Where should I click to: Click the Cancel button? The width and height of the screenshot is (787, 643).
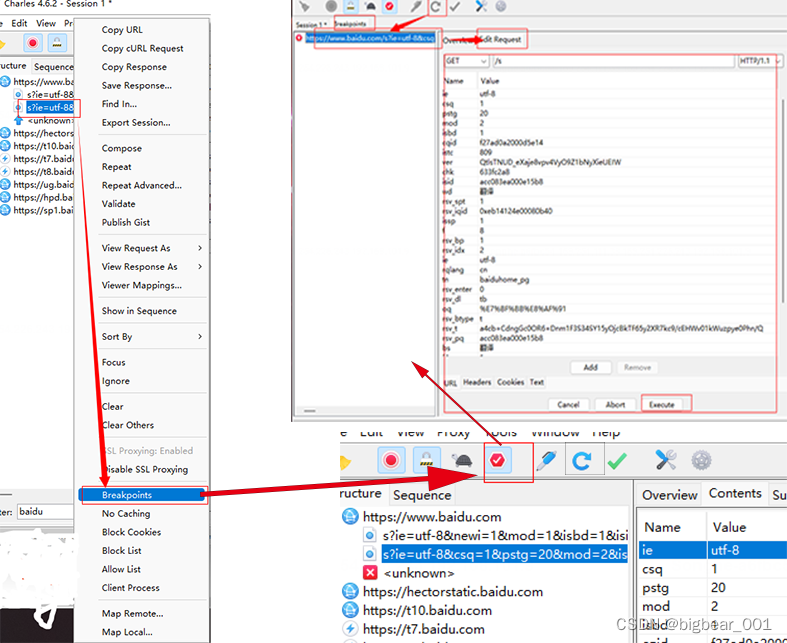pos(568,405)
